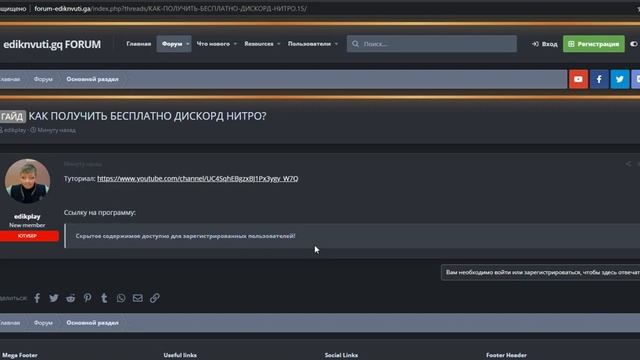
Task: Open the Главная nav item
Action: (139, 44)
